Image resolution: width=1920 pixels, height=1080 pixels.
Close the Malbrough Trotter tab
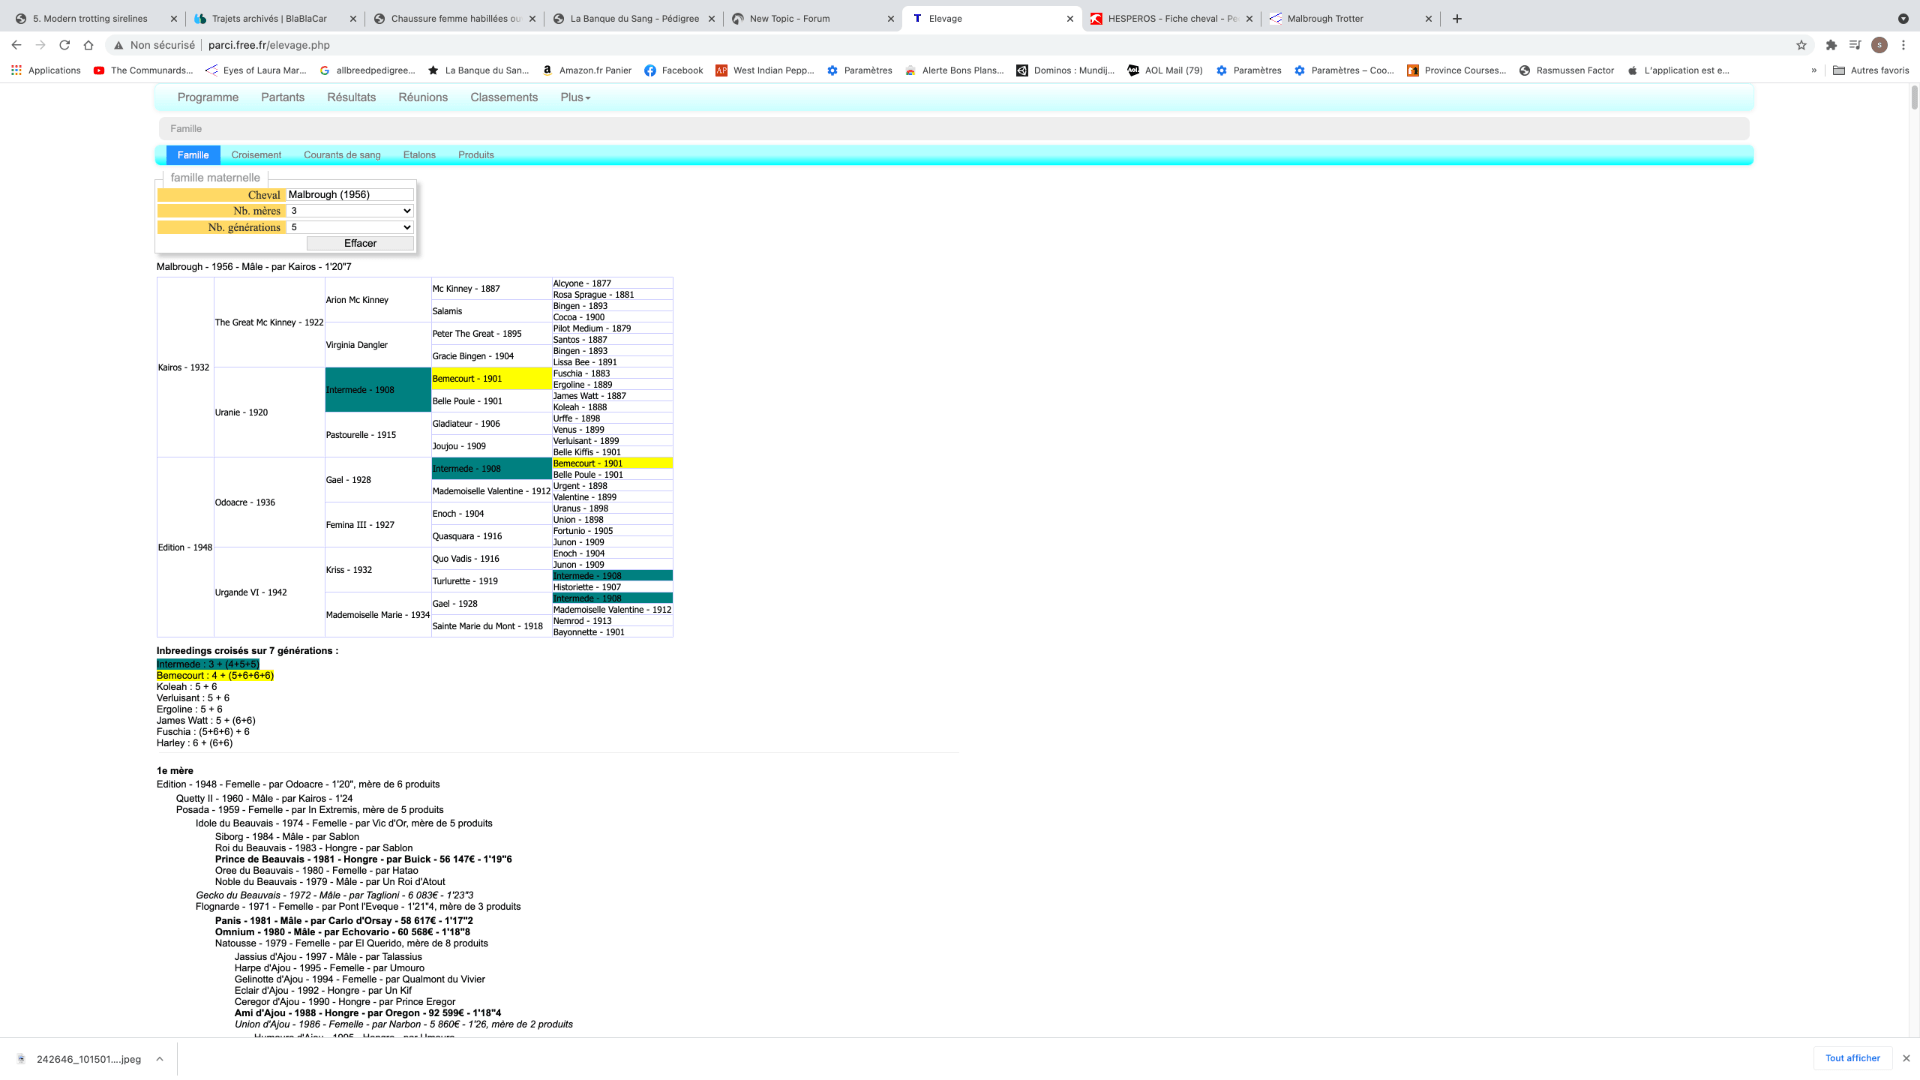coord(1428,18)
